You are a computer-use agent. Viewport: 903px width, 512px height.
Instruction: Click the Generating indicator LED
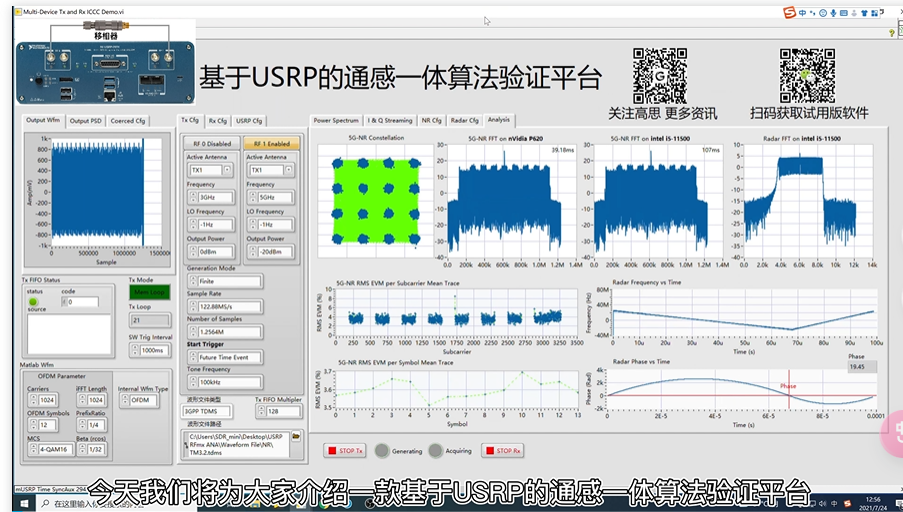382,451
